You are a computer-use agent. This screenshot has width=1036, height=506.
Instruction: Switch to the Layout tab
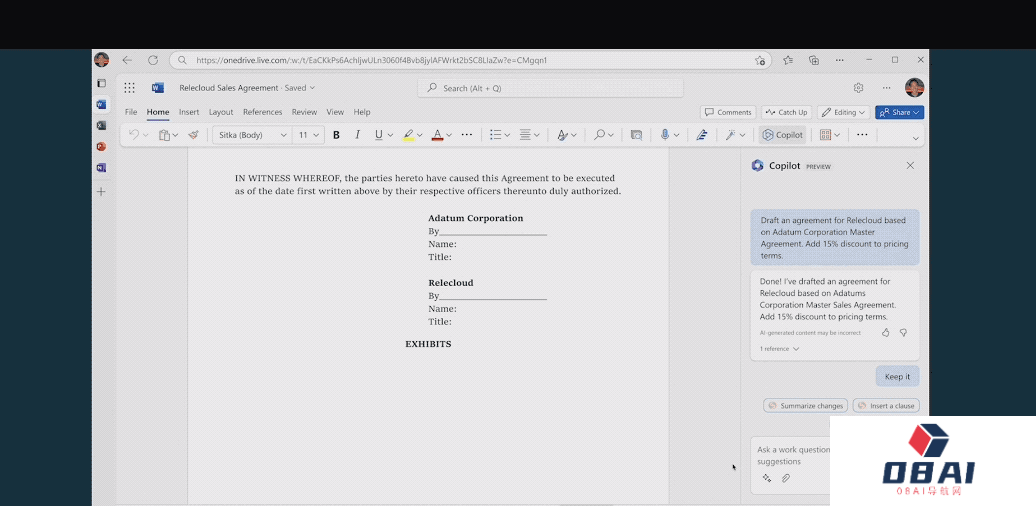pyautogui.click(x=221, y=112)
